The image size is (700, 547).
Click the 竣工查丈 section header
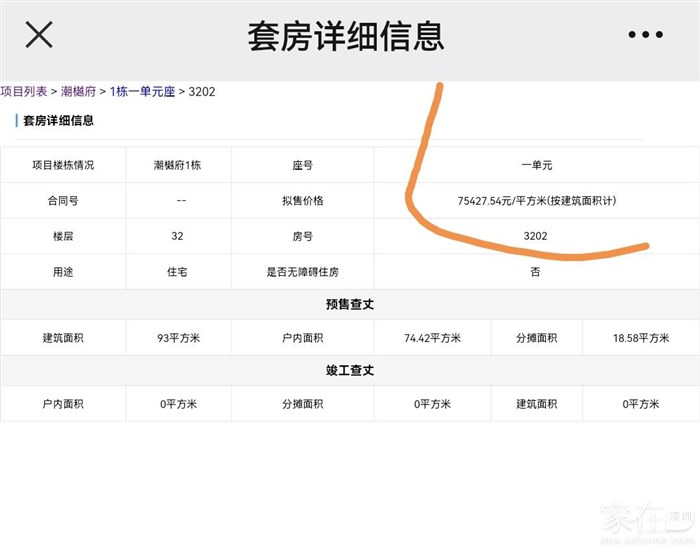point(350,370)
